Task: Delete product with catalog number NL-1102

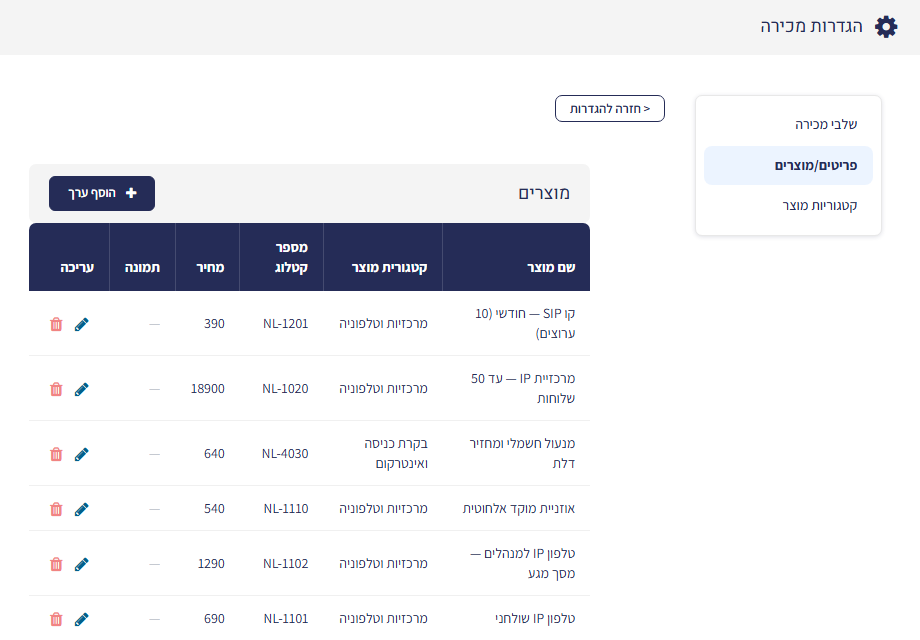Action: (56, 564)
